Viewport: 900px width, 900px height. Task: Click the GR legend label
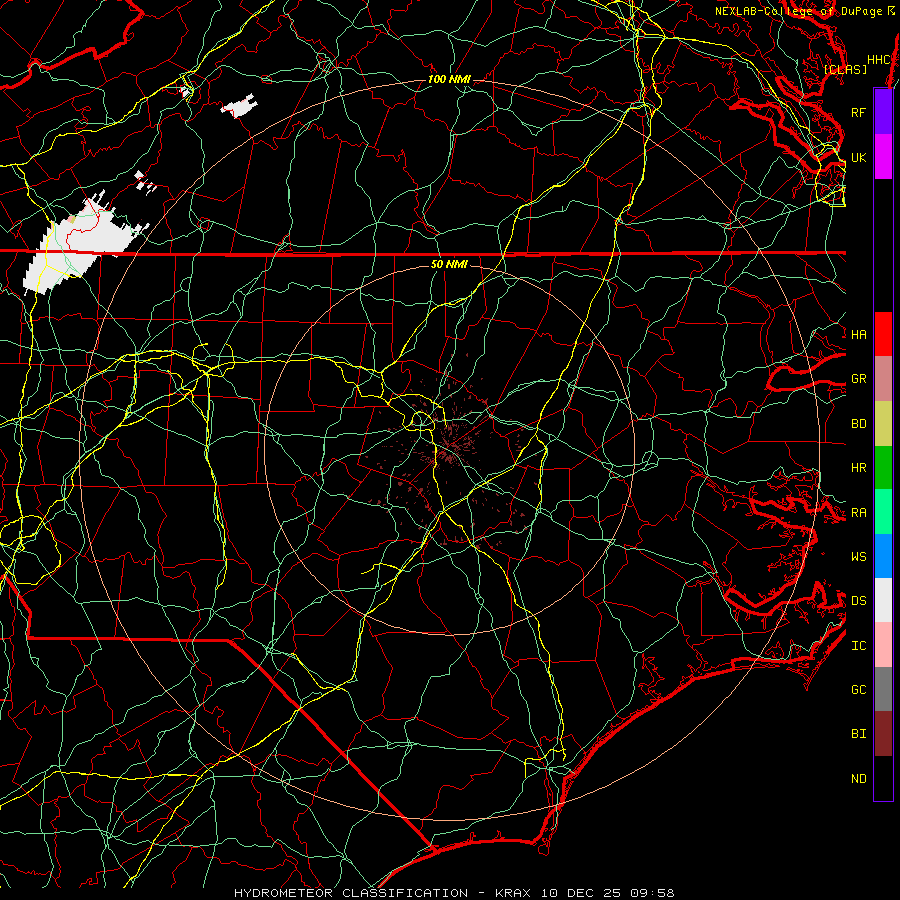click(859, 379)
